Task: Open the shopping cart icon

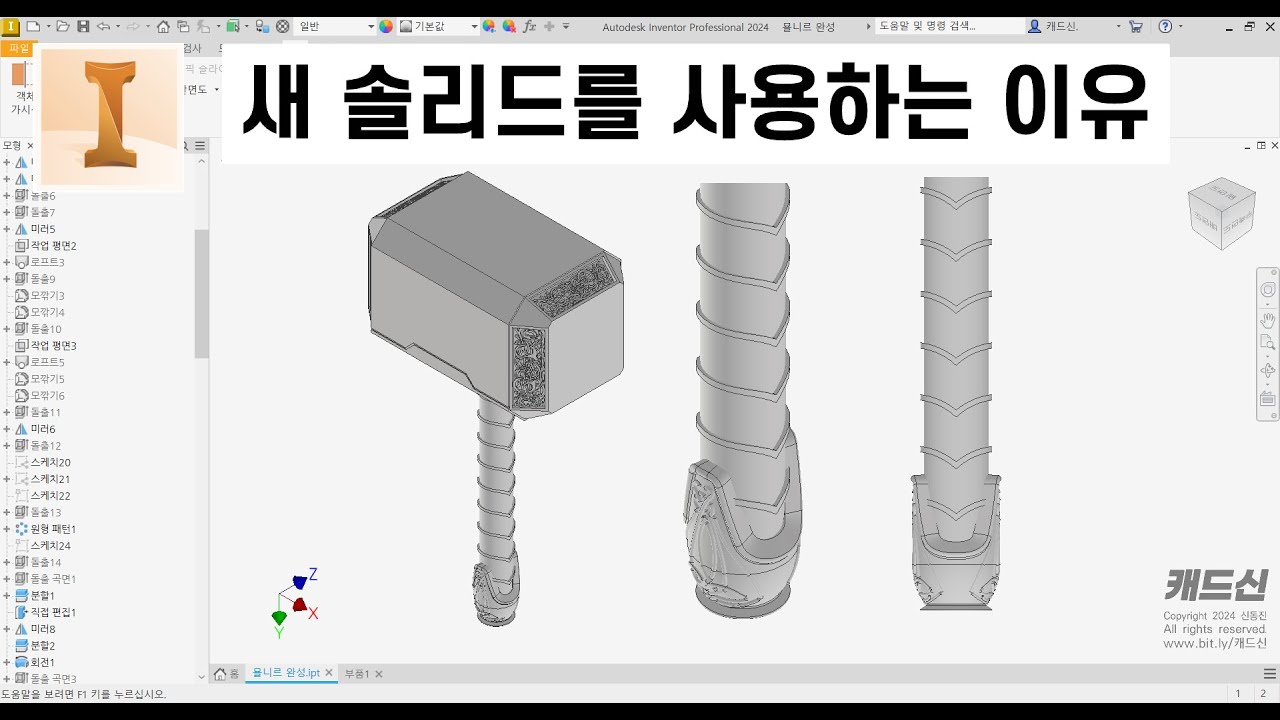Action: [1136, 27]
